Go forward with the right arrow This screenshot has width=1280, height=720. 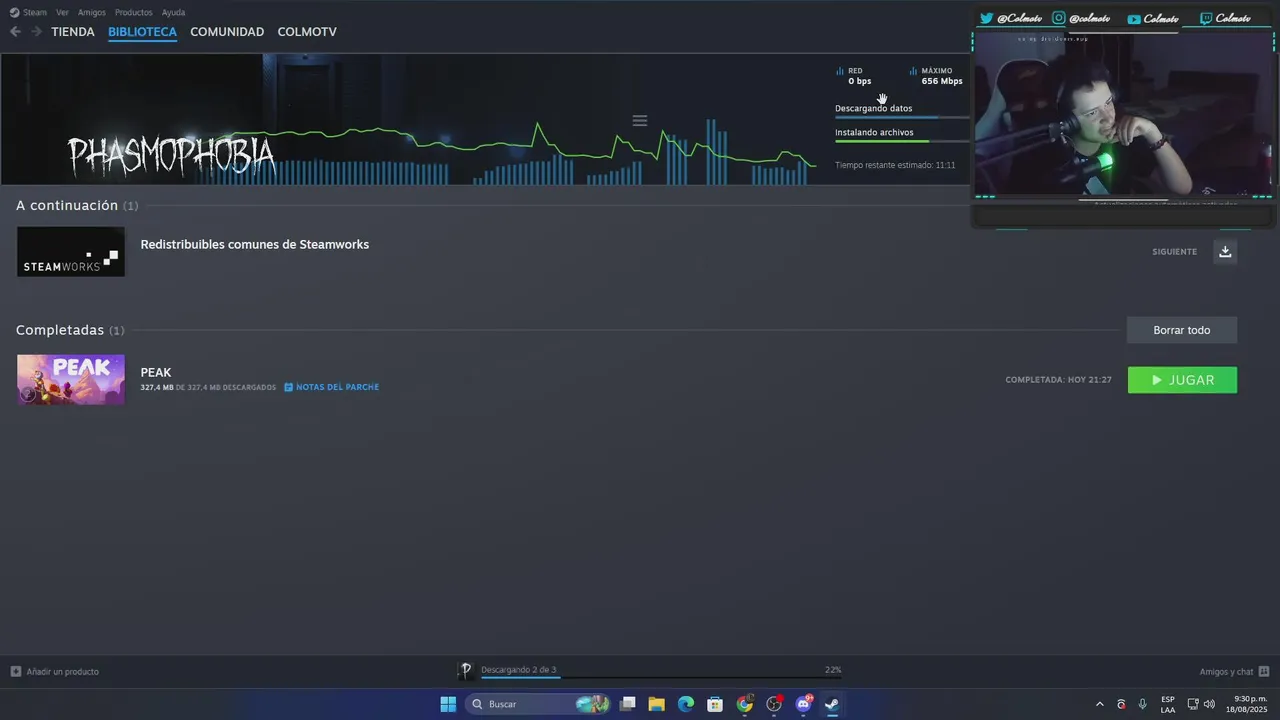(36, 32)
